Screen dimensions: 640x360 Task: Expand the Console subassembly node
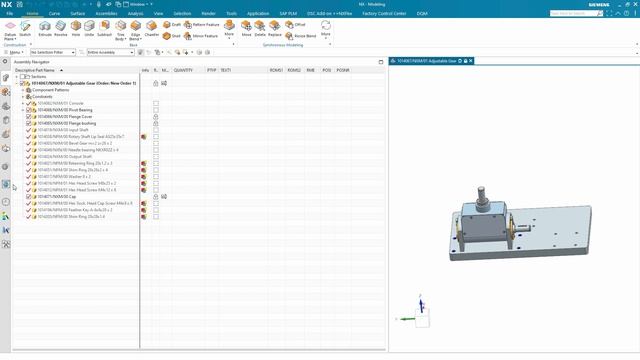click(23, 103)
